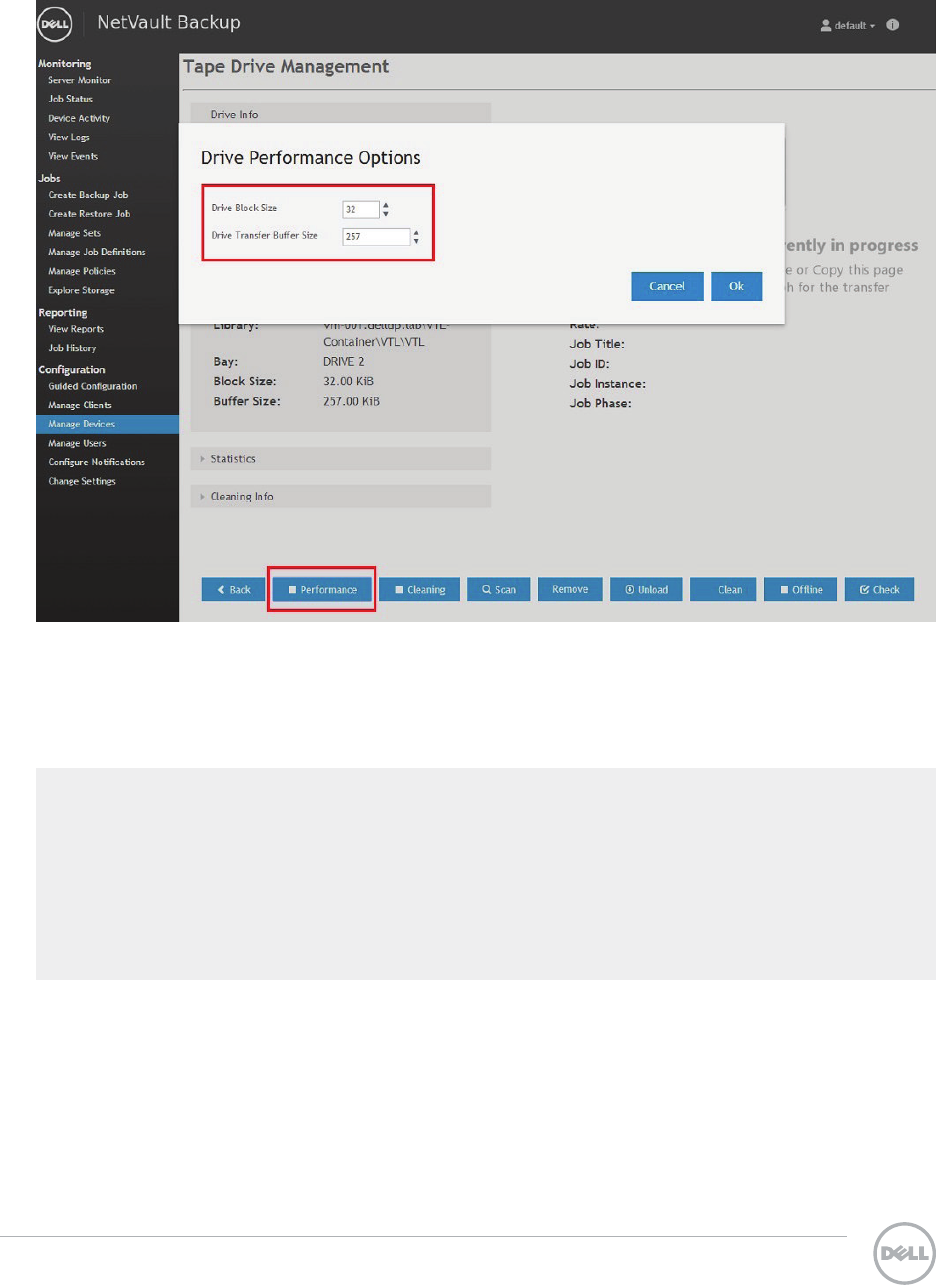This screenshot has width=936, height=1285.
Task: Collapse the Drive Info section header
Action: click(340, 113)
